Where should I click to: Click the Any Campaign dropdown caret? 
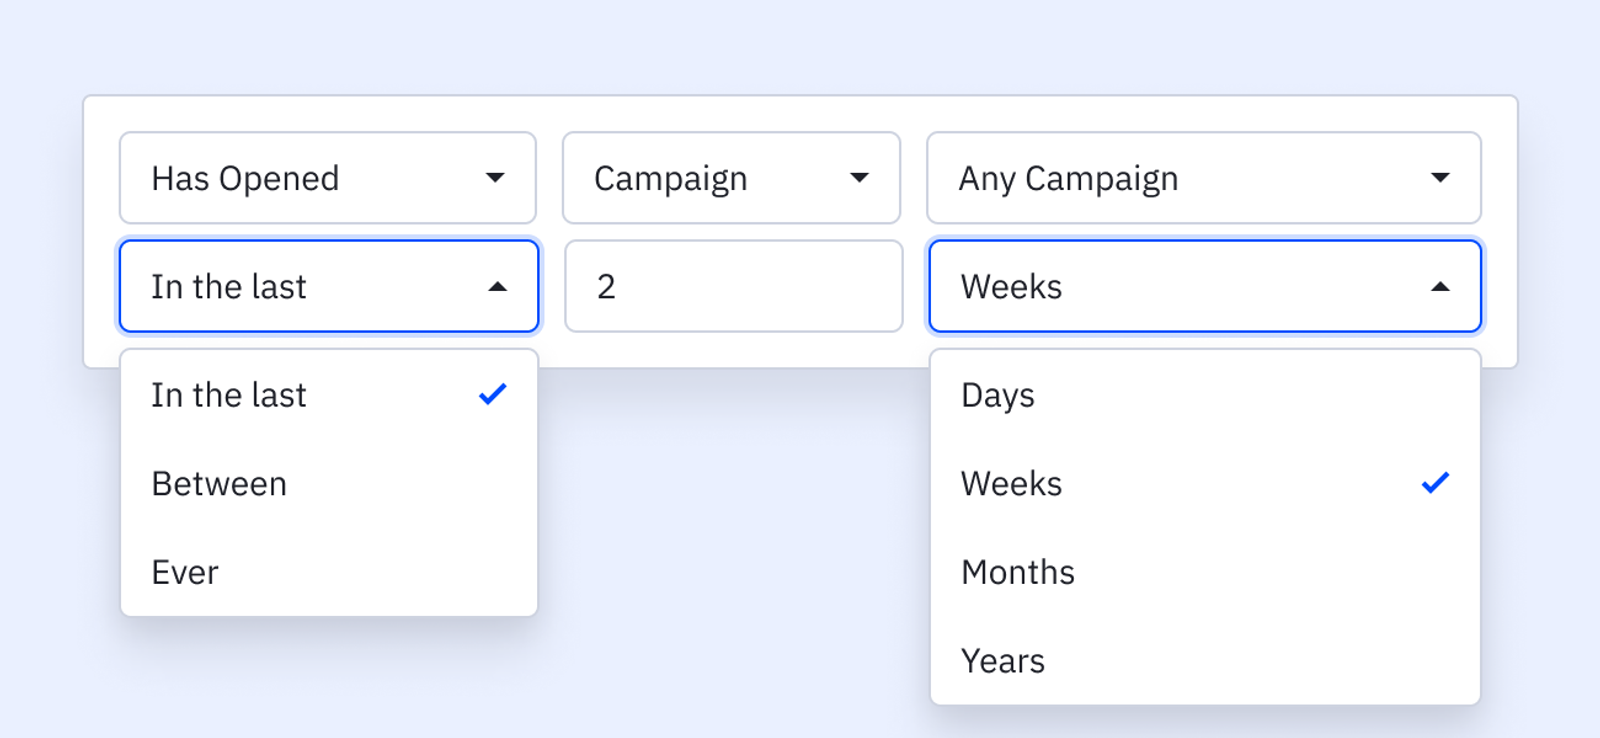1440,178
